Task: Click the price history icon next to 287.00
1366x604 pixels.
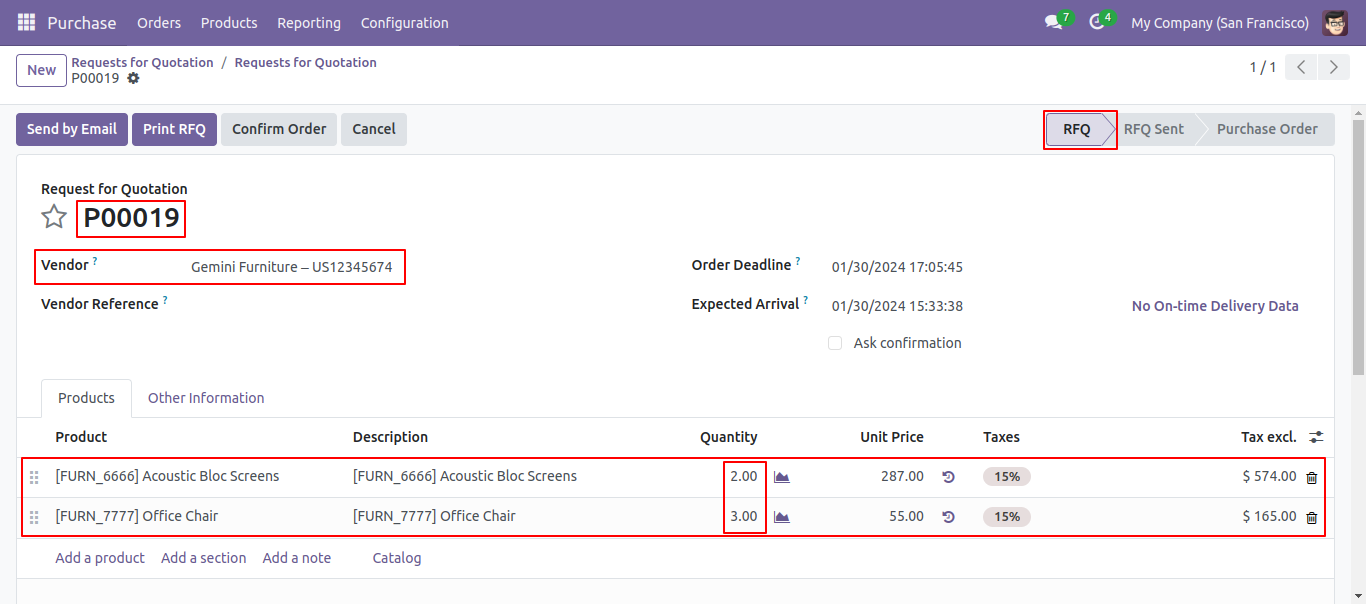Action: click(948, 477)
